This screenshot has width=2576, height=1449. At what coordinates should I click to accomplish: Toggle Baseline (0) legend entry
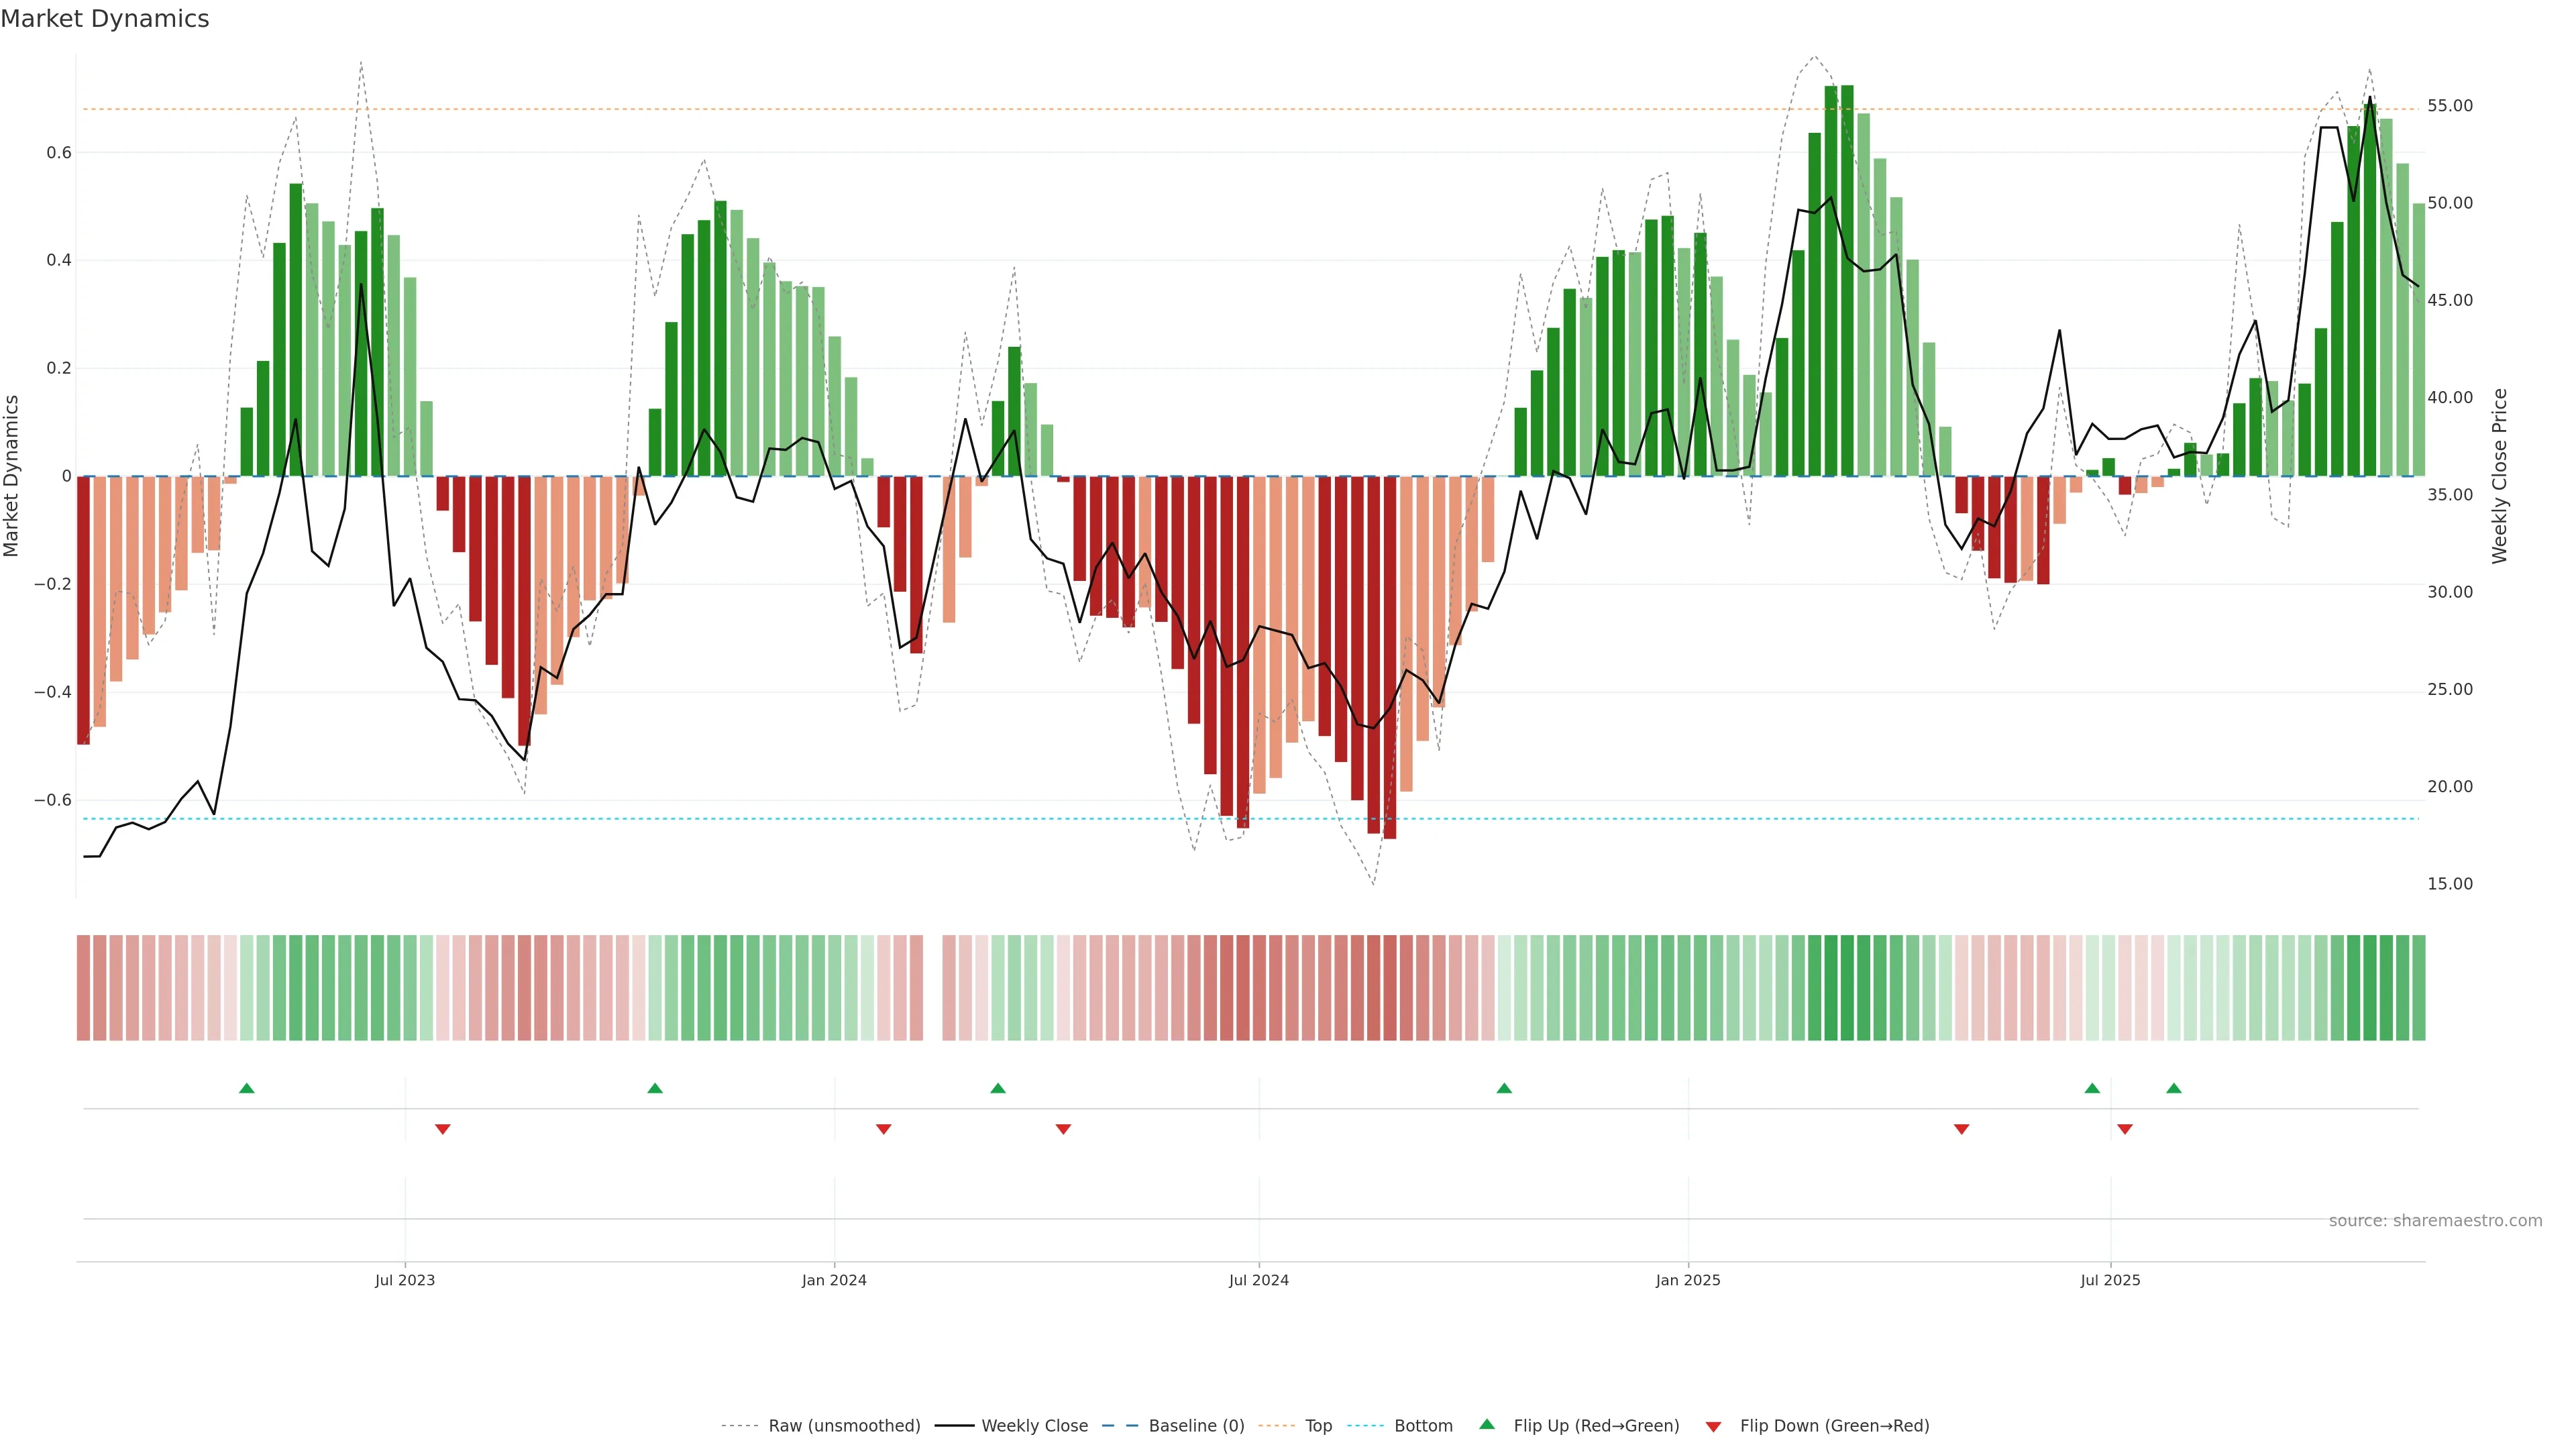pos(1196,1426)
